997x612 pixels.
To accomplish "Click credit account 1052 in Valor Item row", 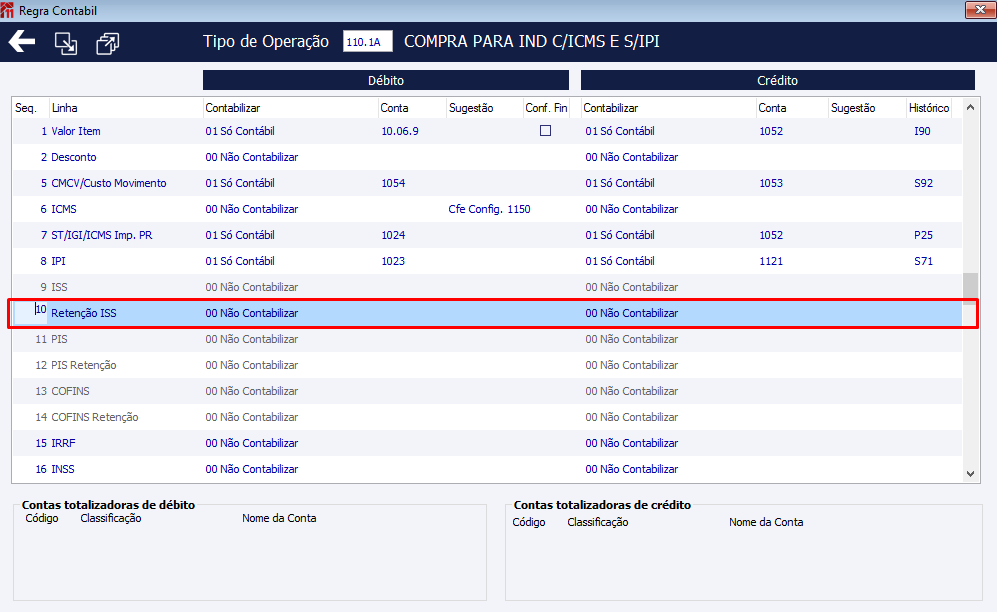I will pyautogui.click(x=771, y=131).
